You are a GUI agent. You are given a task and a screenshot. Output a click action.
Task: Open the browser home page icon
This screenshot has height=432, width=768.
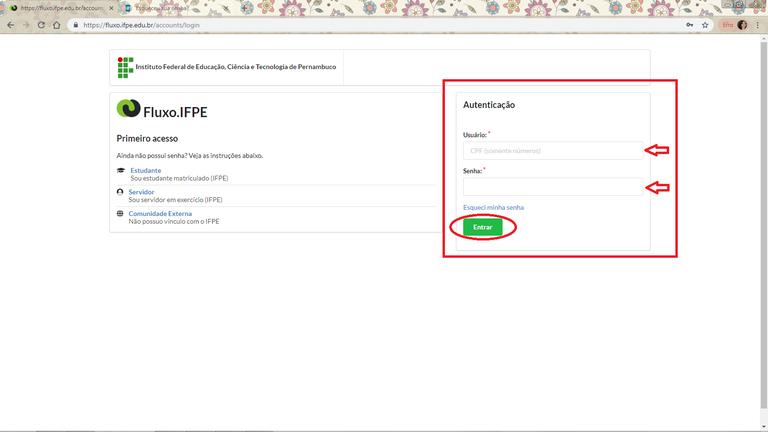click(56, 25)
